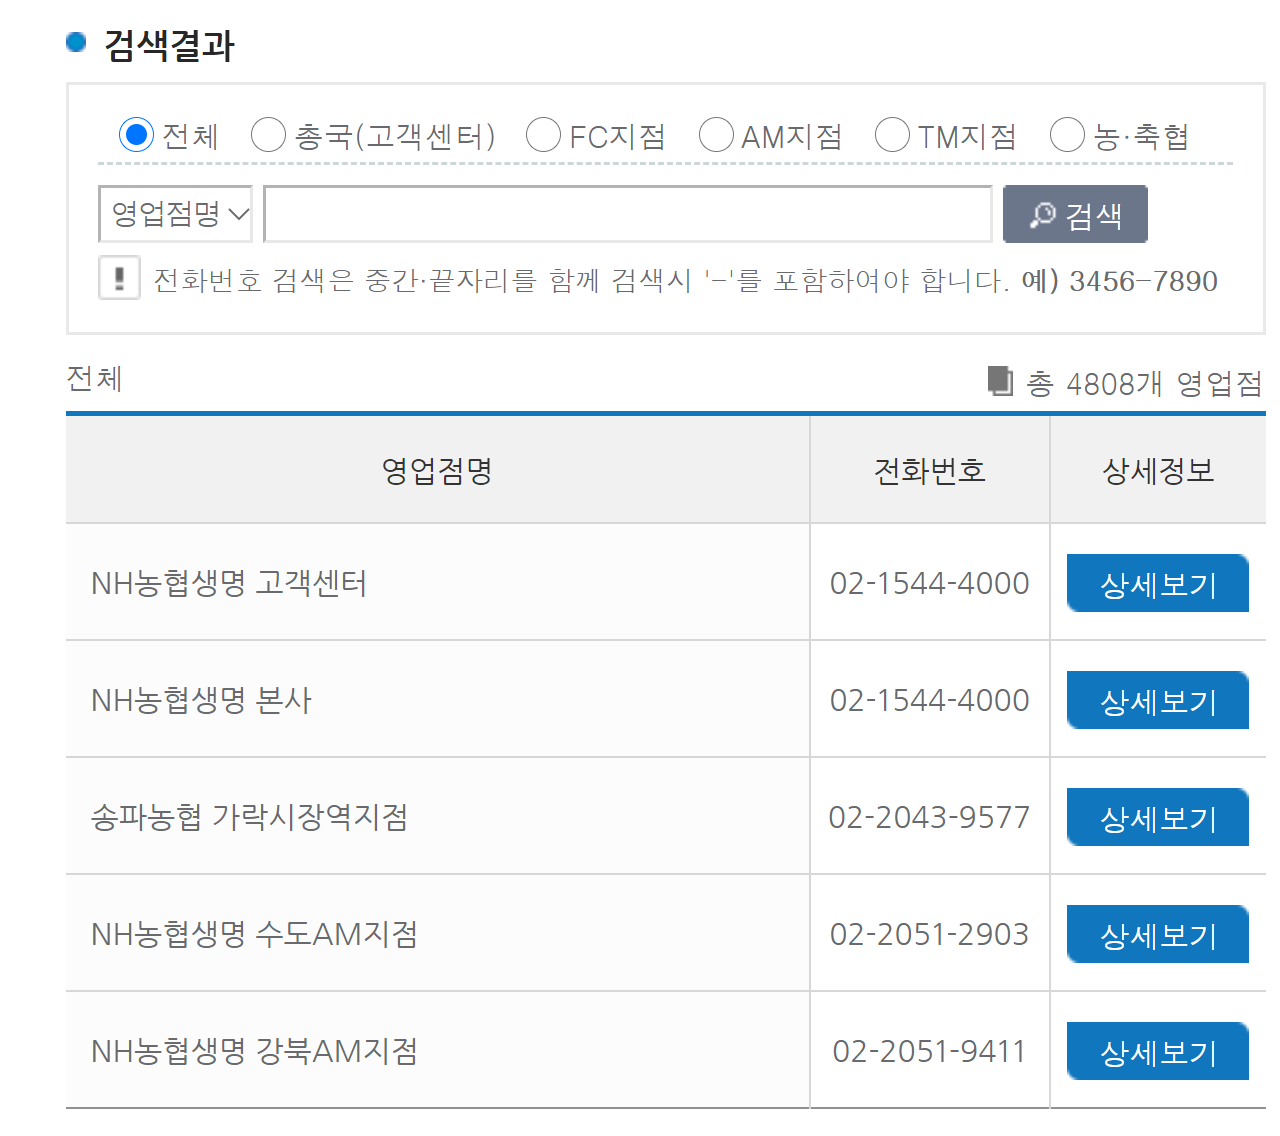
Task: Click phone number 02-2051-9411
Action: pyautogui.click(x=929, y=1051)
